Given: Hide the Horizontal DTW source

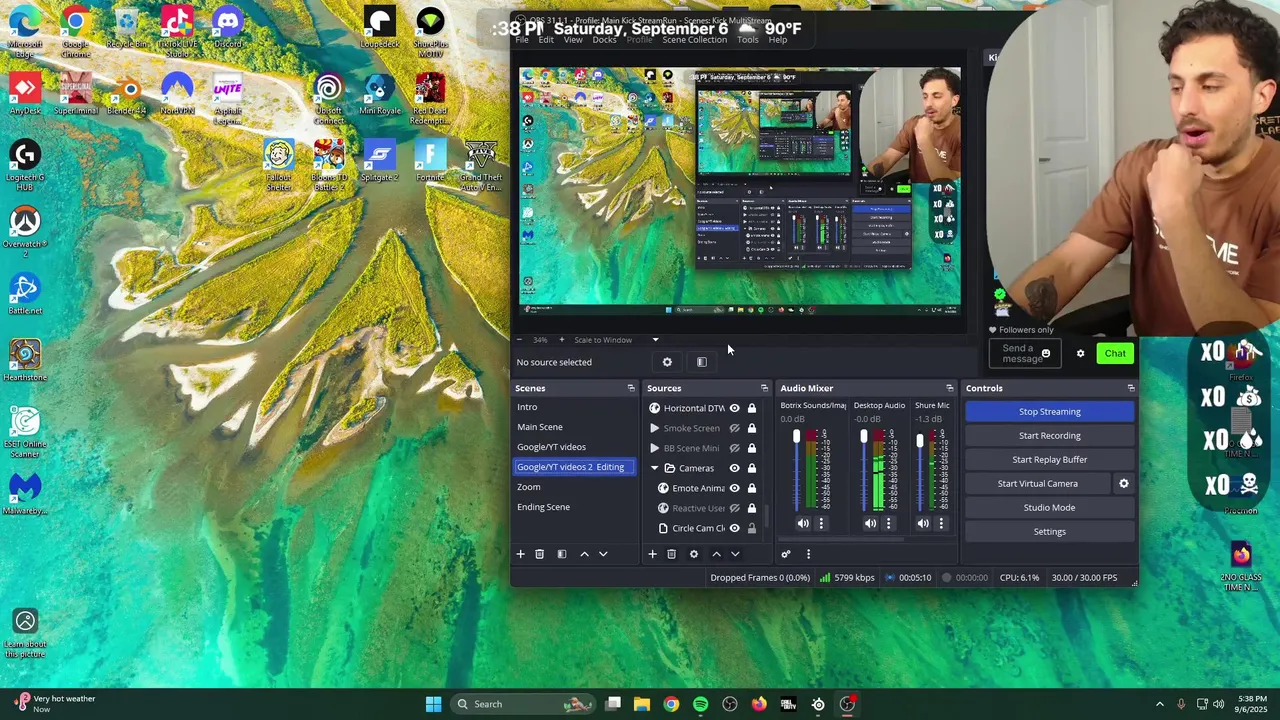Looking at the screenshot, I should coord(734,408).
